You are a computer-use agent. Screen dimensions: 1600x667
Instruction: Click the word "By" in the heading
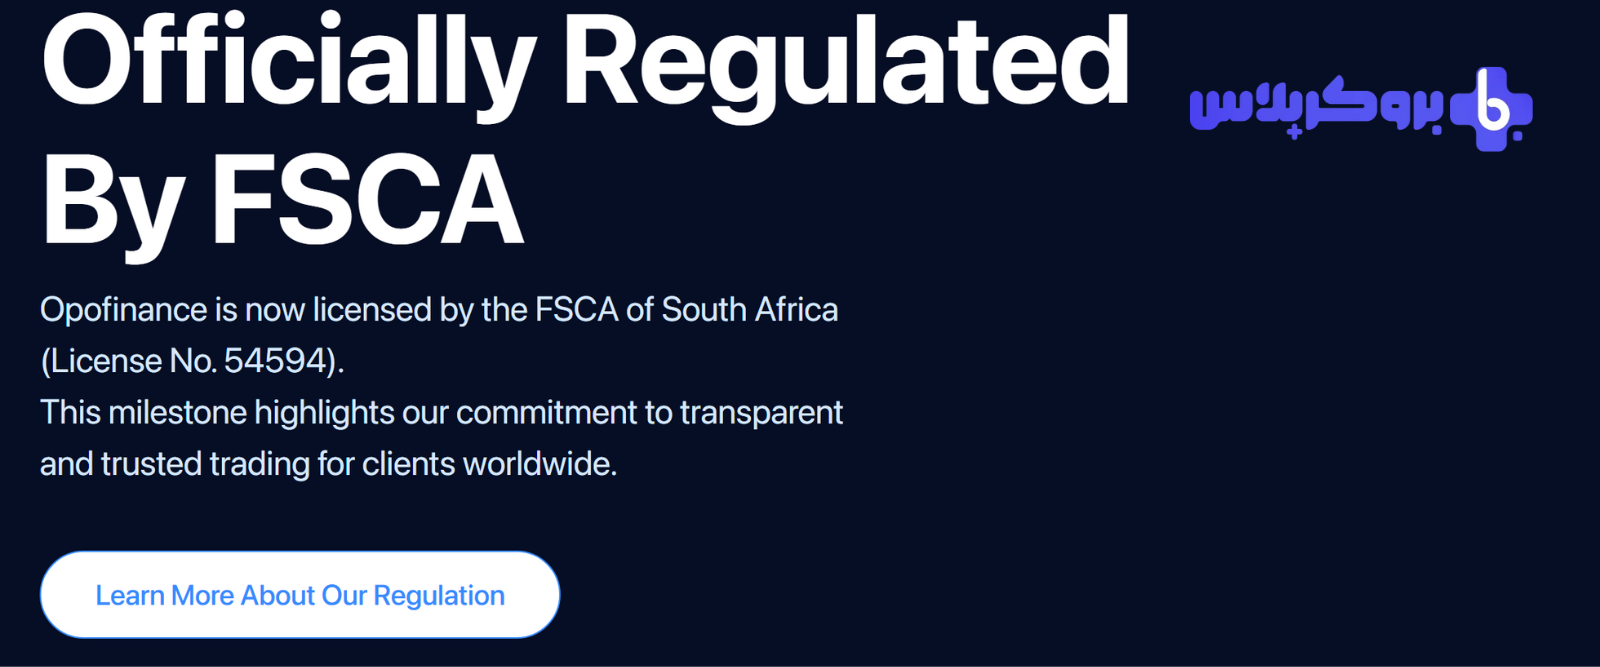click(x=112, y=206)
